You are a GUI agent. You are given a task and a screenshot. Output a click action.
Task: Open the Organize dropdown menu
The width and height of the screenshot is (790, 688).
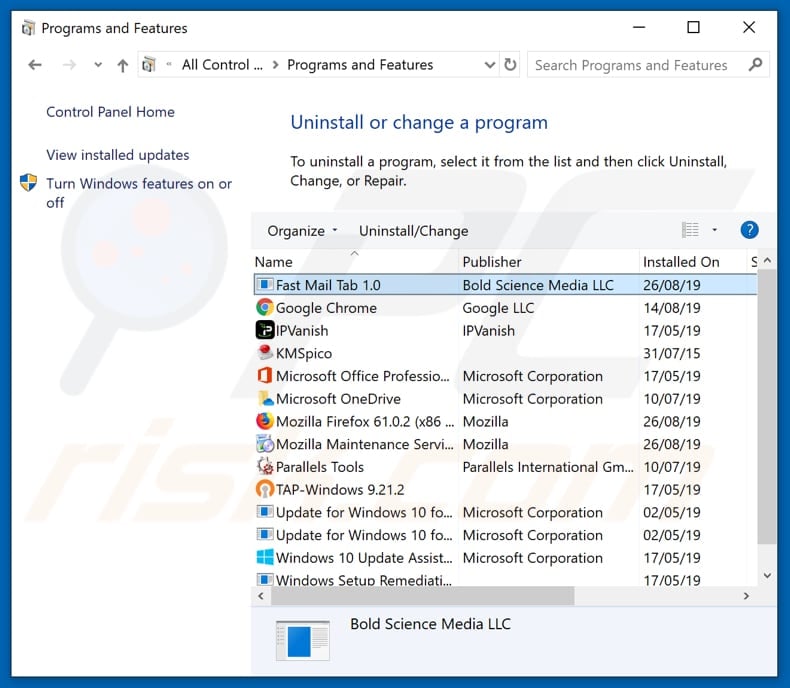click(x=302, y=231)
